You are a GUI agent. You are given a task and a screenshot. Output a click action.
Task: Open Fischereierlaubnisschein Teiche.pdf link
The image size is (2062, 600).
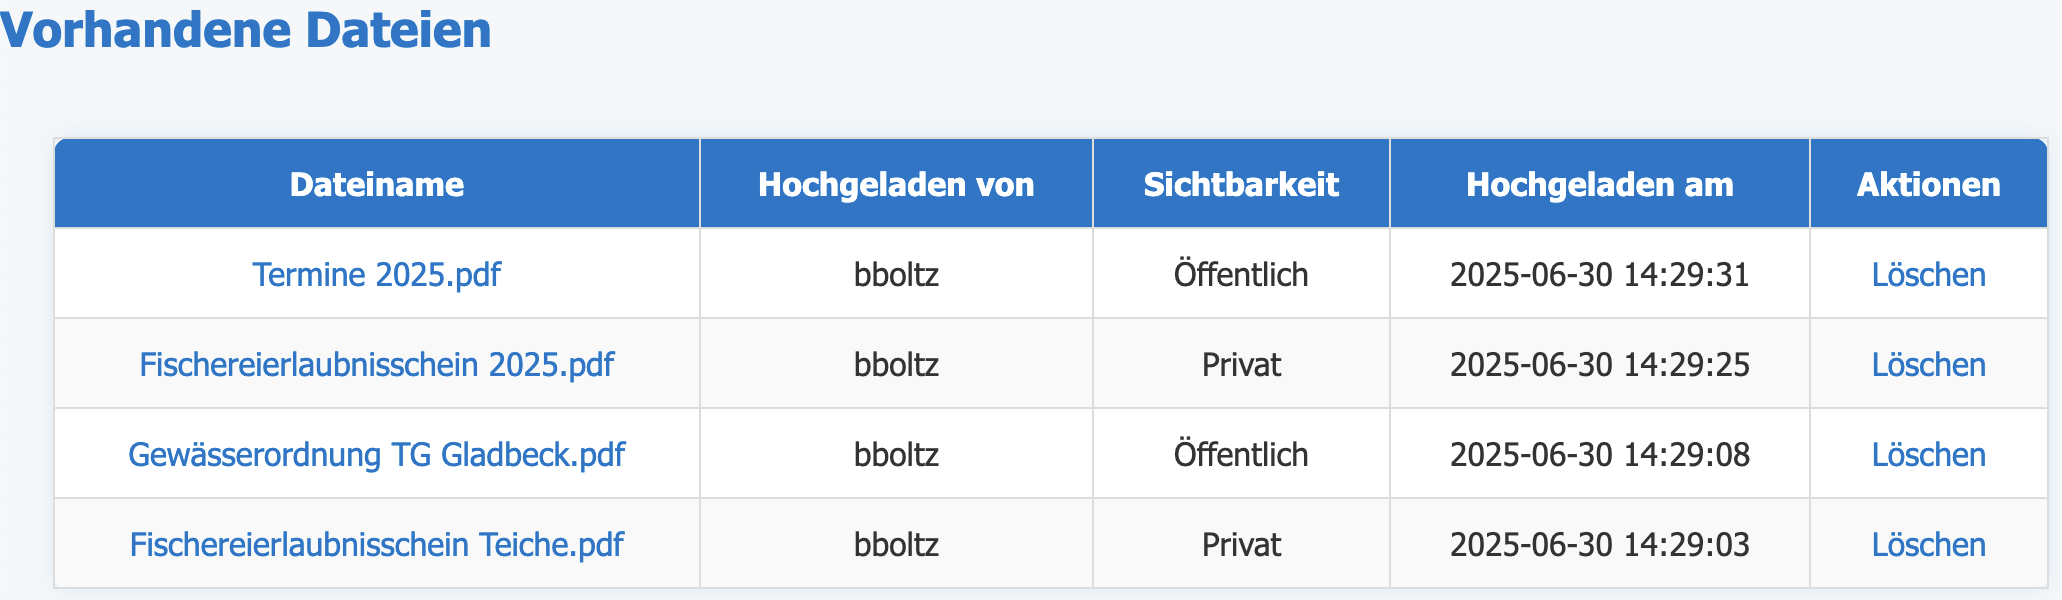point(376,544)
